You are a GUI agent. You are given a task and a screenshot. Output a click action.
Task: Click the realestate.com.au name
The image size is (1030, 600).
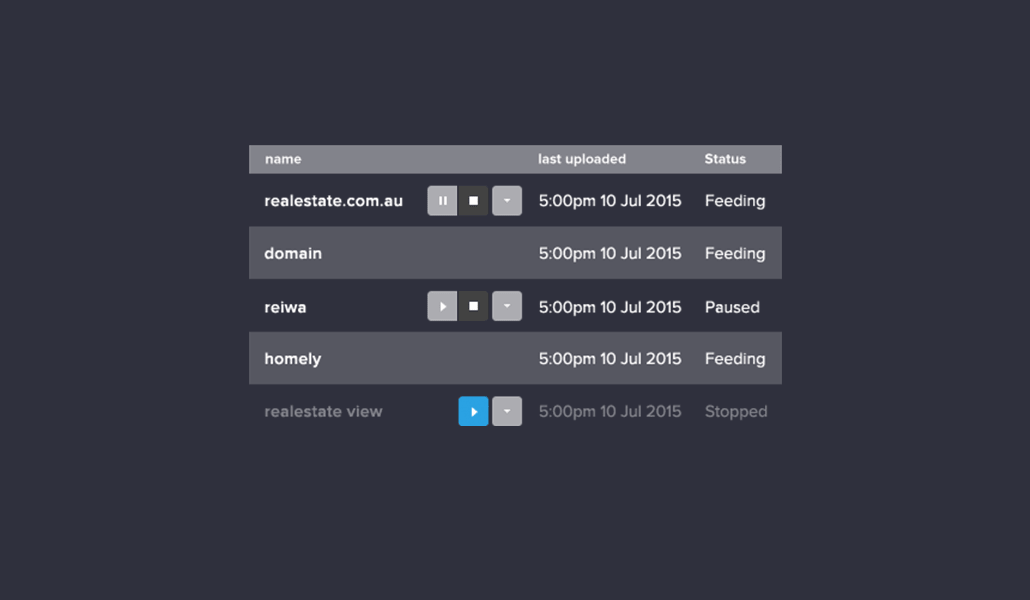334,201
